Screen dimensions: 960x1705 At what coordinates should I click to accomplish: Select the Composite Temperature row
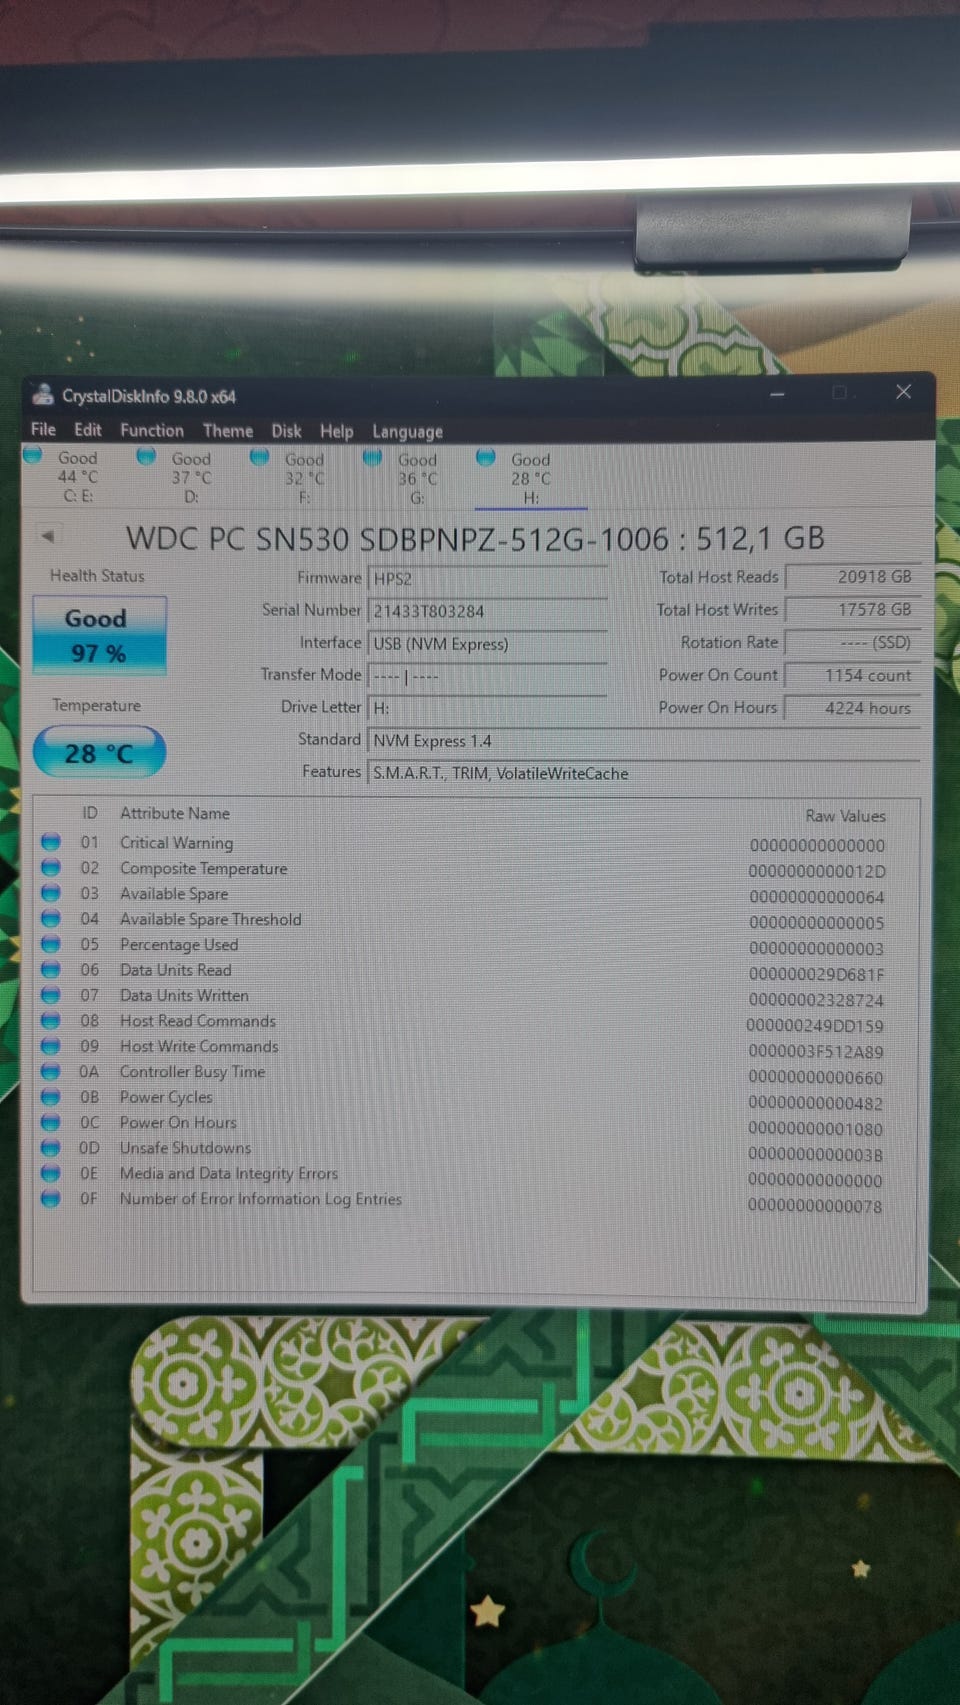pyautogui.click(x=476, y=869)
